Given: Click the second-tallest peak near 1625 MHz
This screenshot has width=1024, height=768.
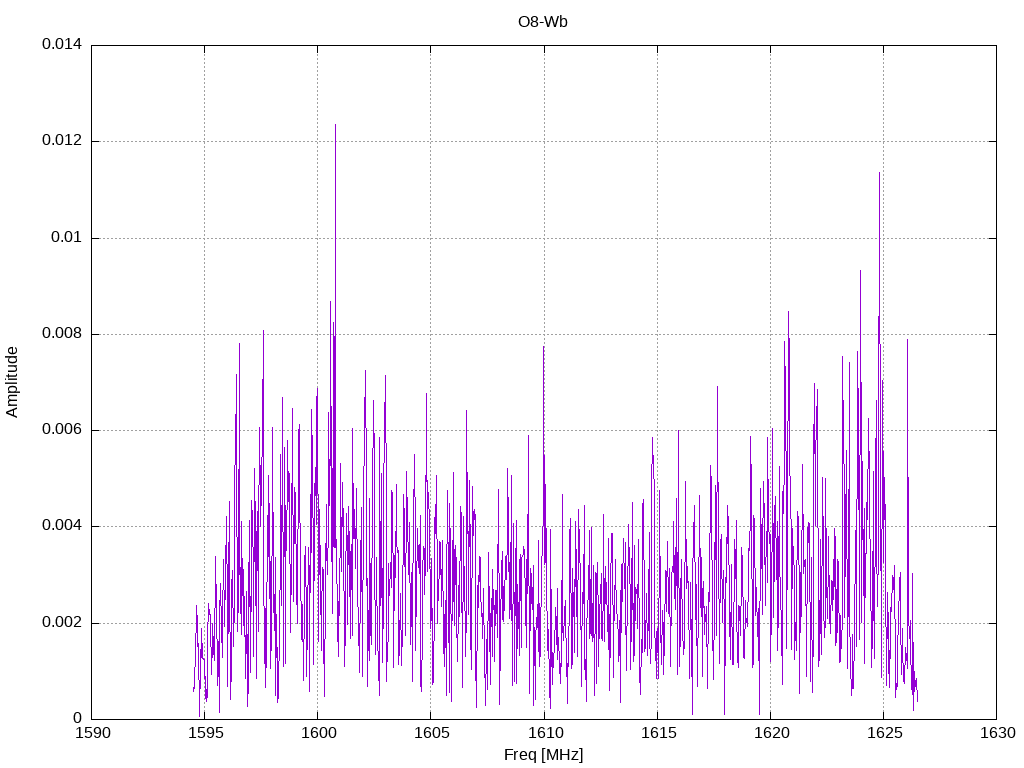Looking at the screenshot, I should (879, 174).
